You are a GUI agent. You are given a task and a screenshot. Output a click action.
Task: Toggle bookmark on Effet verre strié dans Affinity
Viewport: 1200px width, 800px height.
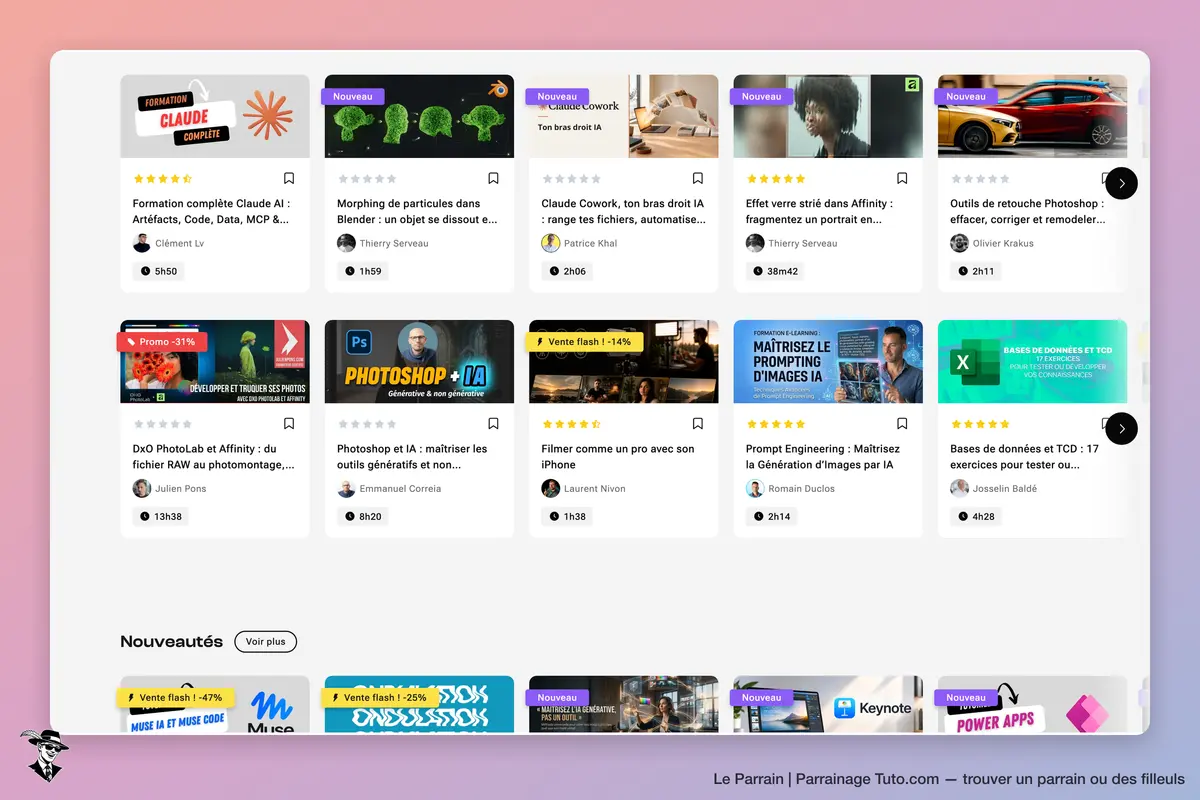tap(902, 178)
